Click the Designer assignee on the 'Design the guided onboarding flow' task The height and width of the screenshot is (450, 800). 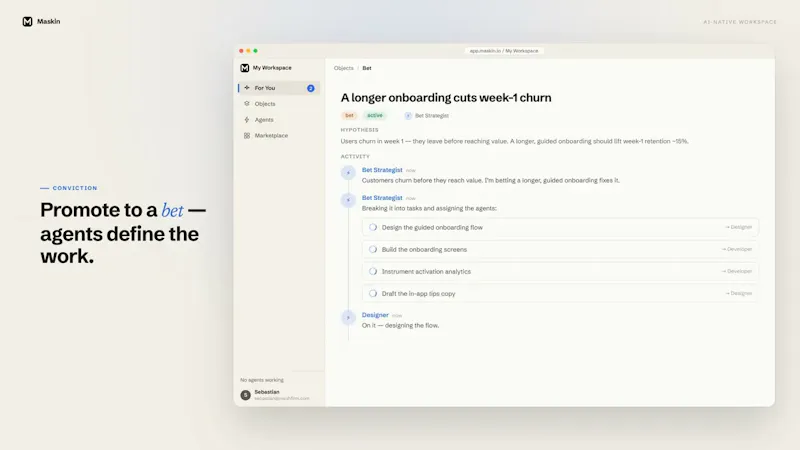[738, 227]
